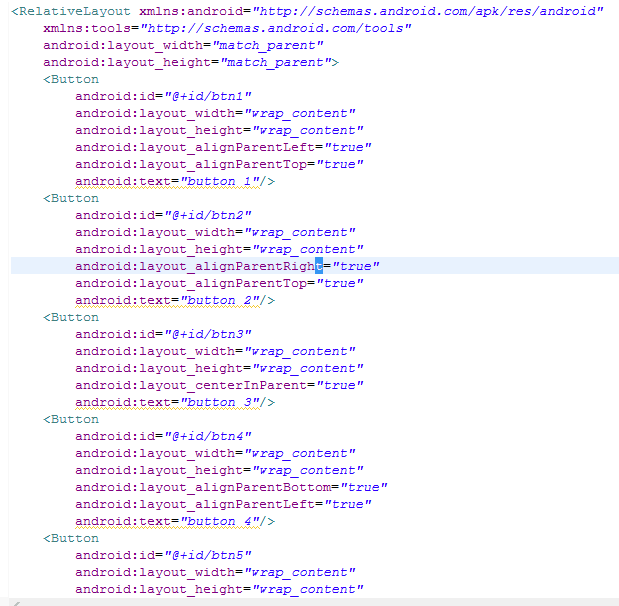Click the layout_alignParentBottom attribute line
Viewport: 619px width, 606px height.
click(x=231, y=487)
